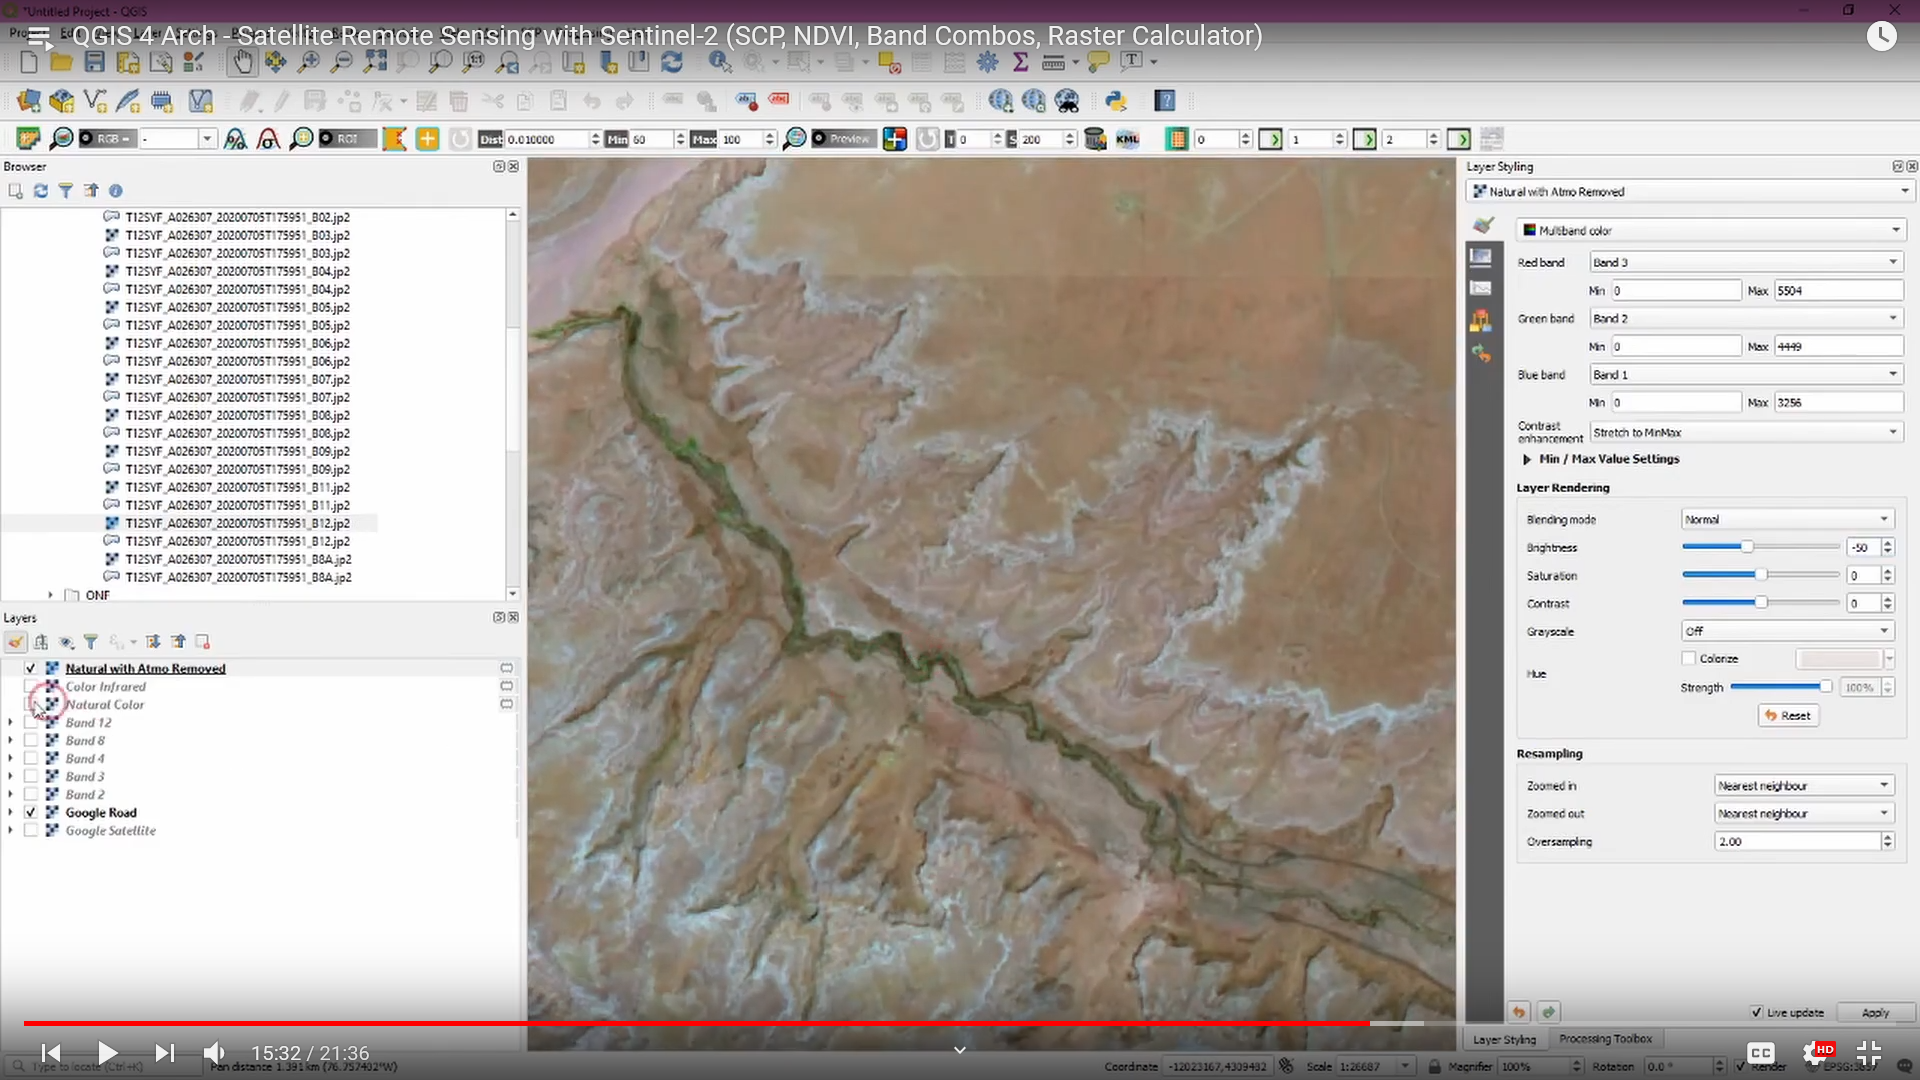Switch to the Processing Toolbox tab

pyautogui.click(x=1606, y=1038)
